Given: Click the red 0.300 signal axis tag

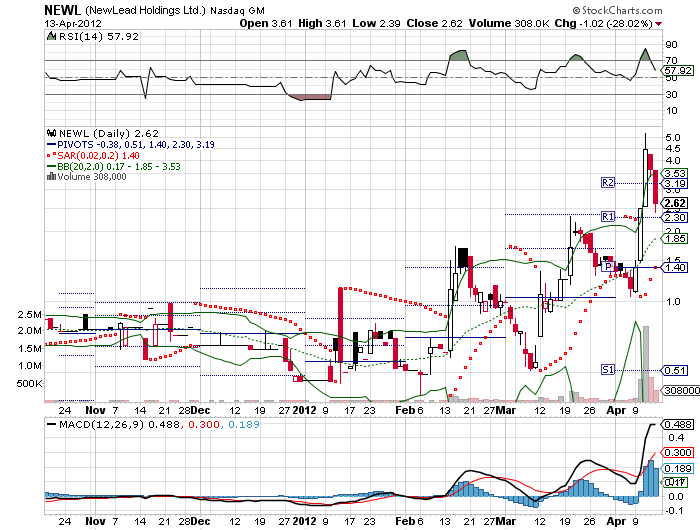Looking at the screenshot, I should coord(678,453).
